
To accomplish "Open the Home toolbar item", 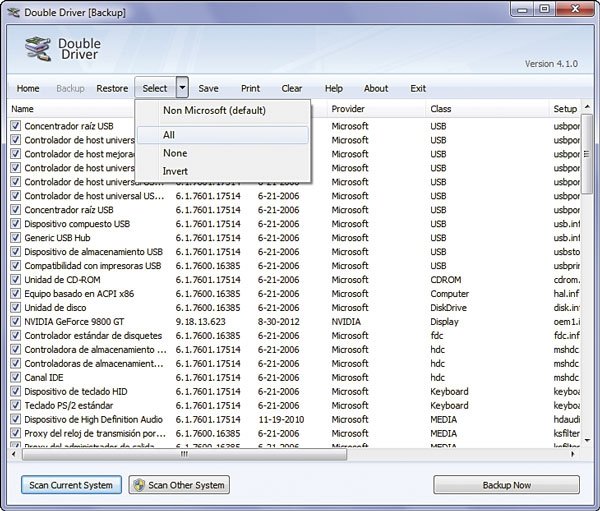I will [x=28, y=88].
